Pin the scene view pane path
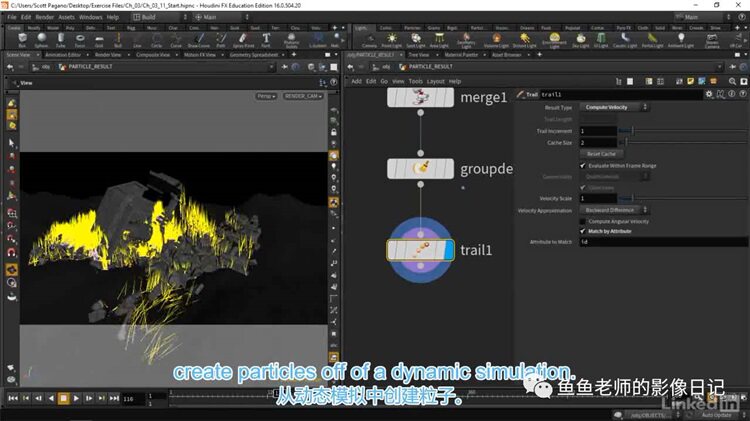 coord(285,67)
